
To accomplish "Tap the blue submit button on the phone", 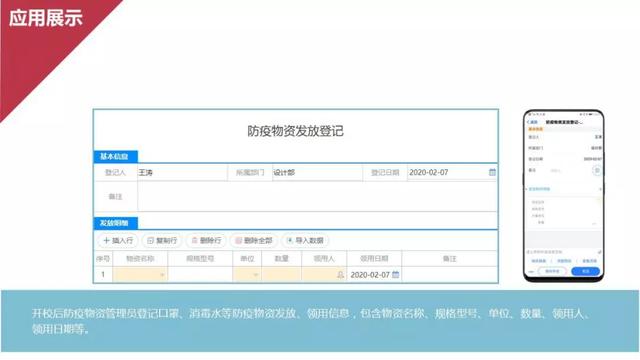I will coord(585,271).
